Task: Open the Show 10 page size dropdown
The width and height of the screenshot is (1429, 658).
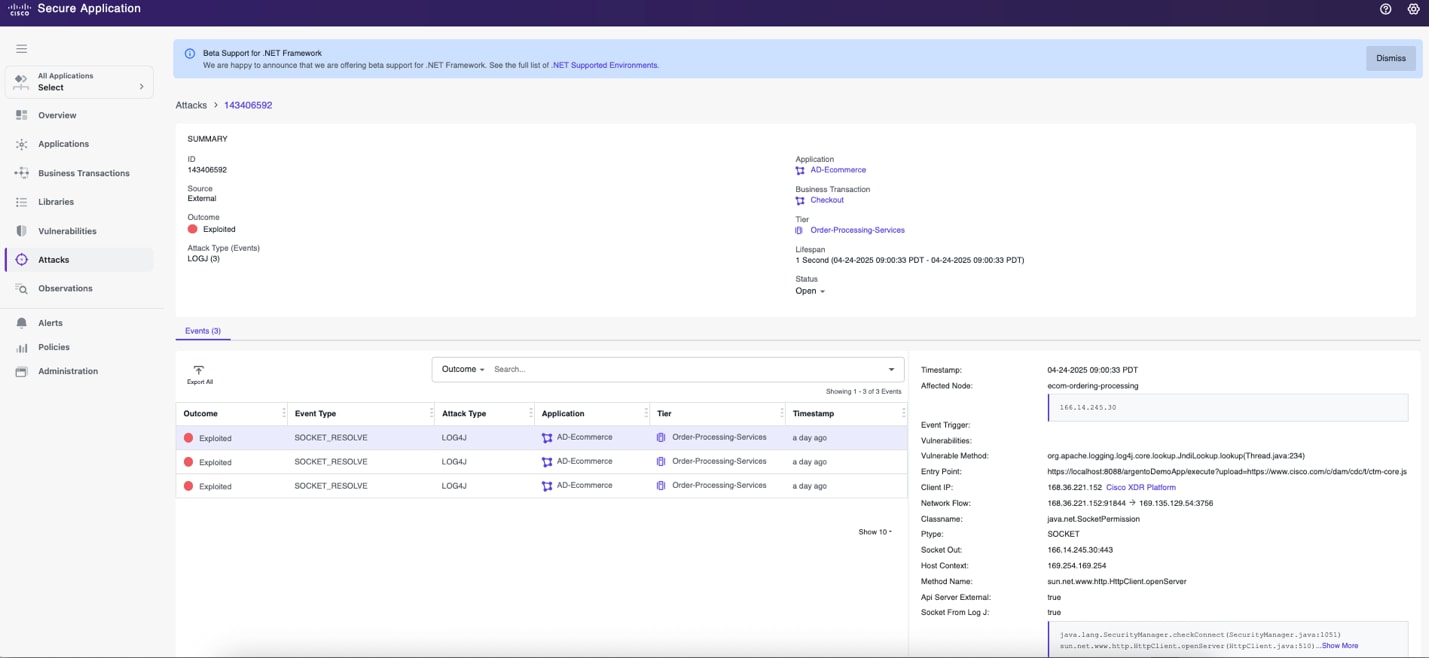Action: tap(875, 532)
